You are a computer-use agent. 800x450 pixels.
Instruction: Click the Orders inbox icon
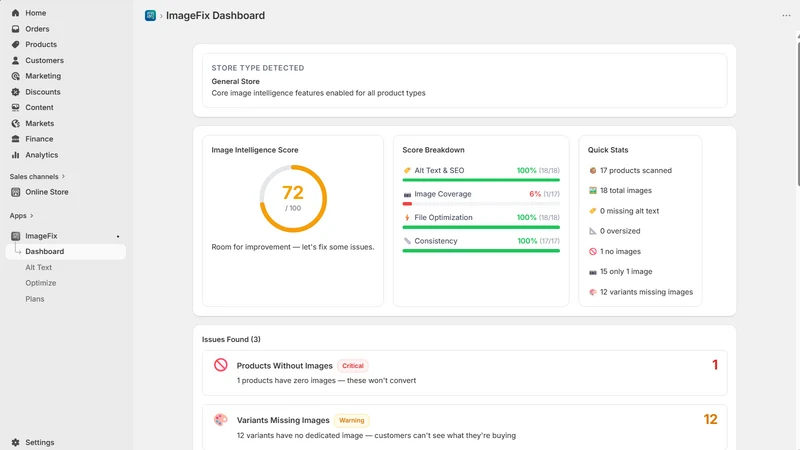(15, 29)
